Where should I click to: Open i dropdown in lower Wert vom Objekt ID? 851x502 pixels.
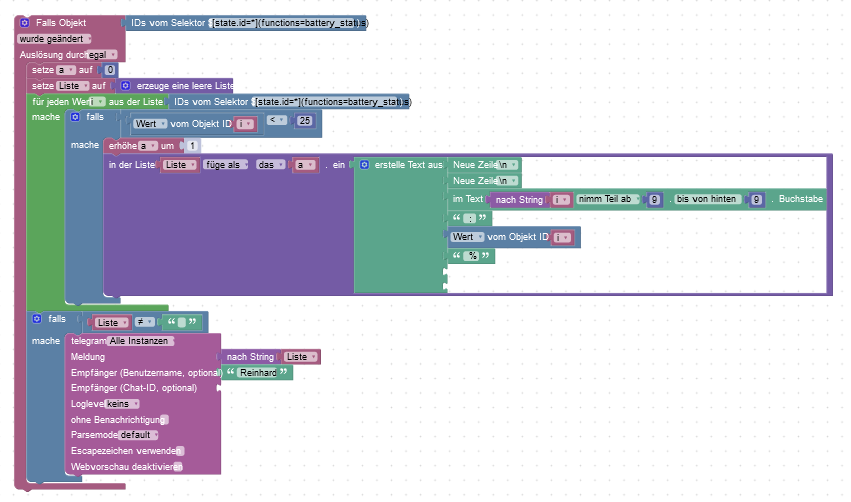(x=562, y=237)
